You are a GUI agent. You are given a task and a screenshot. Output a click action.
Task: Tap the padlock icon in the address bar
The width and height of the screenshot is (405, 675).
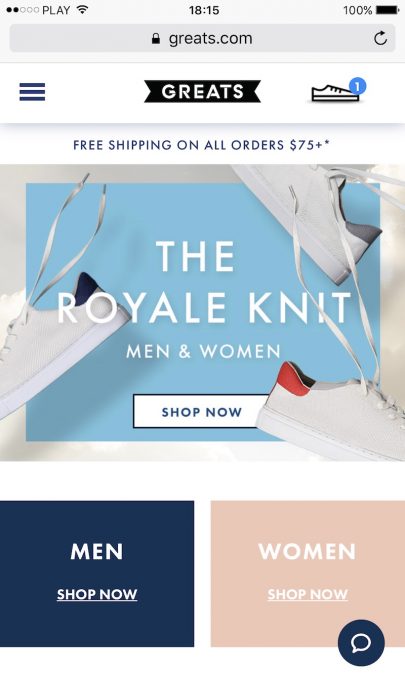[x=156, y=39]
